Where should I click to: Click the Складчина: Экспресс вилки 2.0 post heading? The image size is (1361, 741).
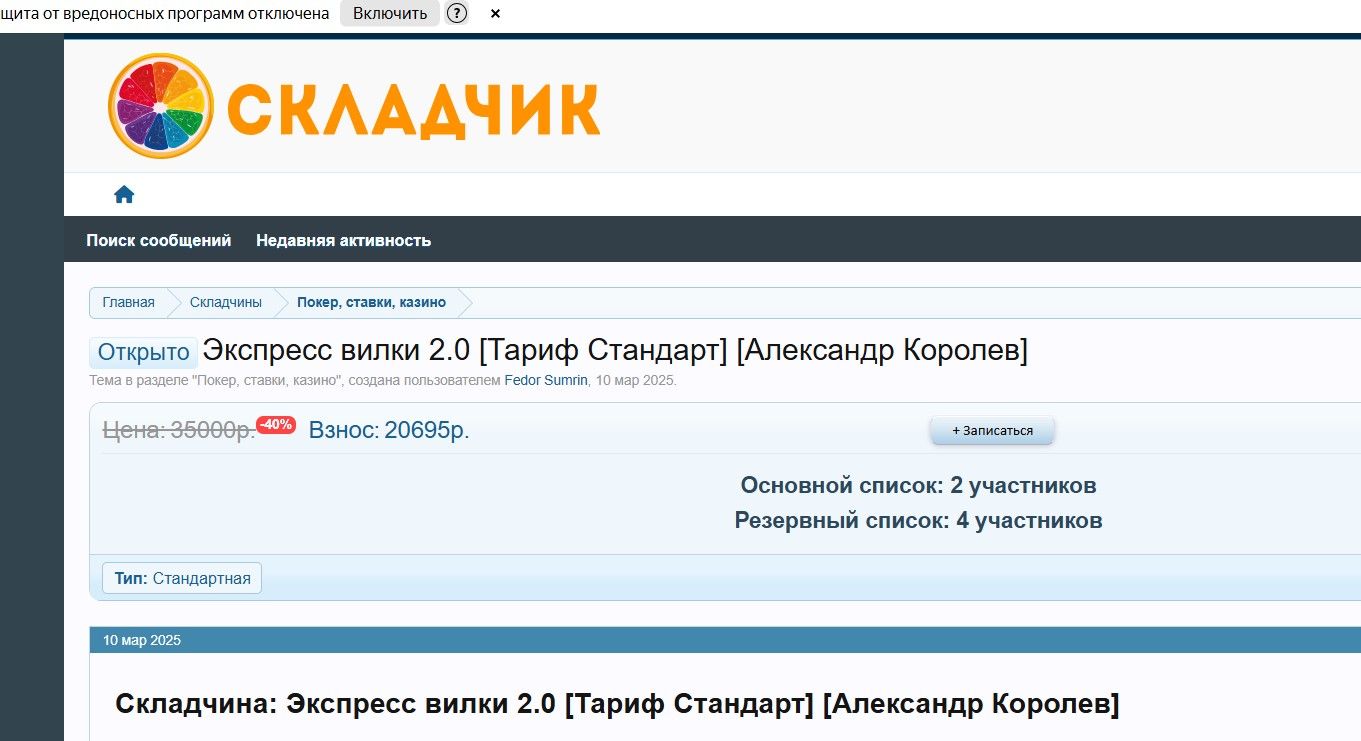tap(617, 704)
